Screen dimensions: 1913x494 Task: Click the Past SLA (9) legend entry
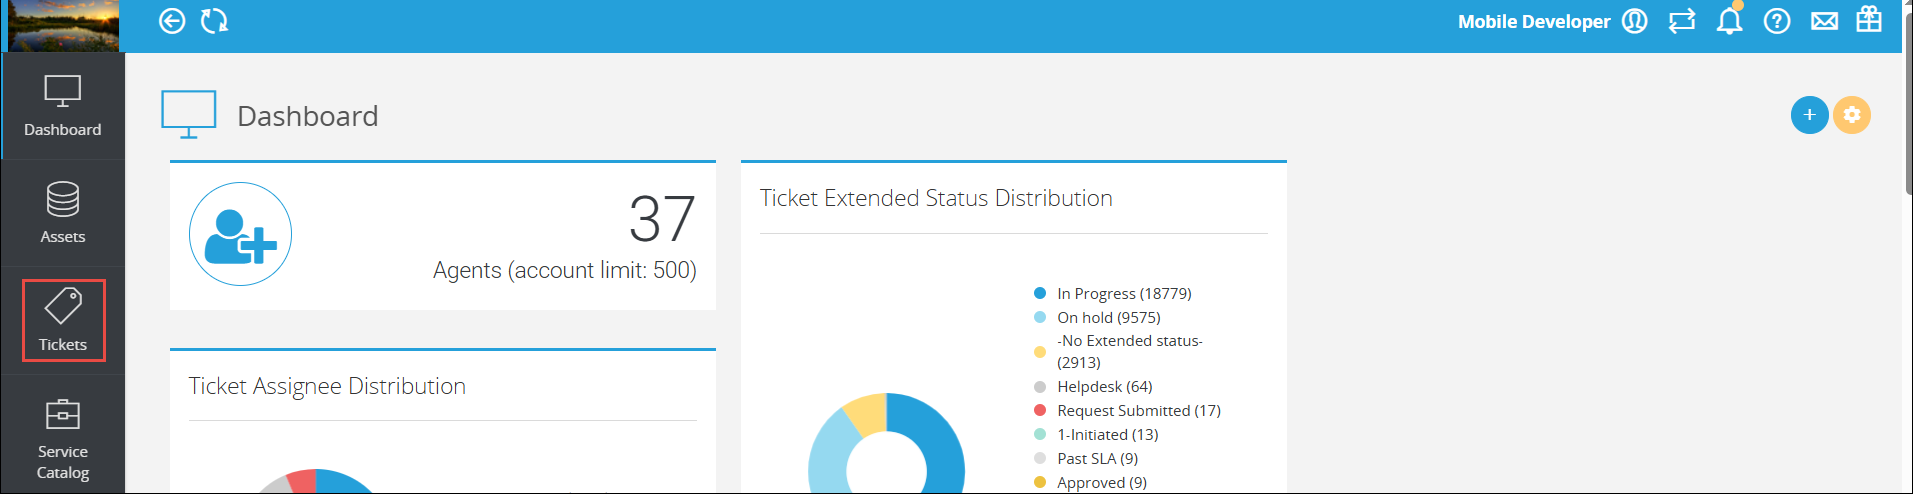click(x=1086, y=458)
